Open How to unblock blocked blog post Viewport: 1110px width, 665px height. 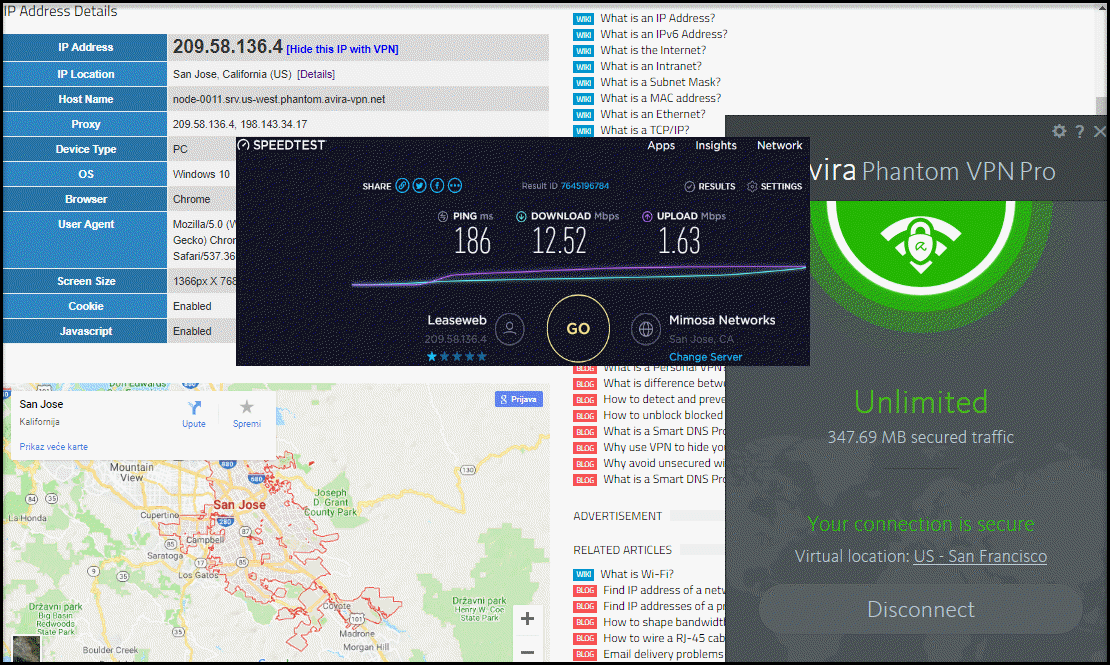(663, 415)
